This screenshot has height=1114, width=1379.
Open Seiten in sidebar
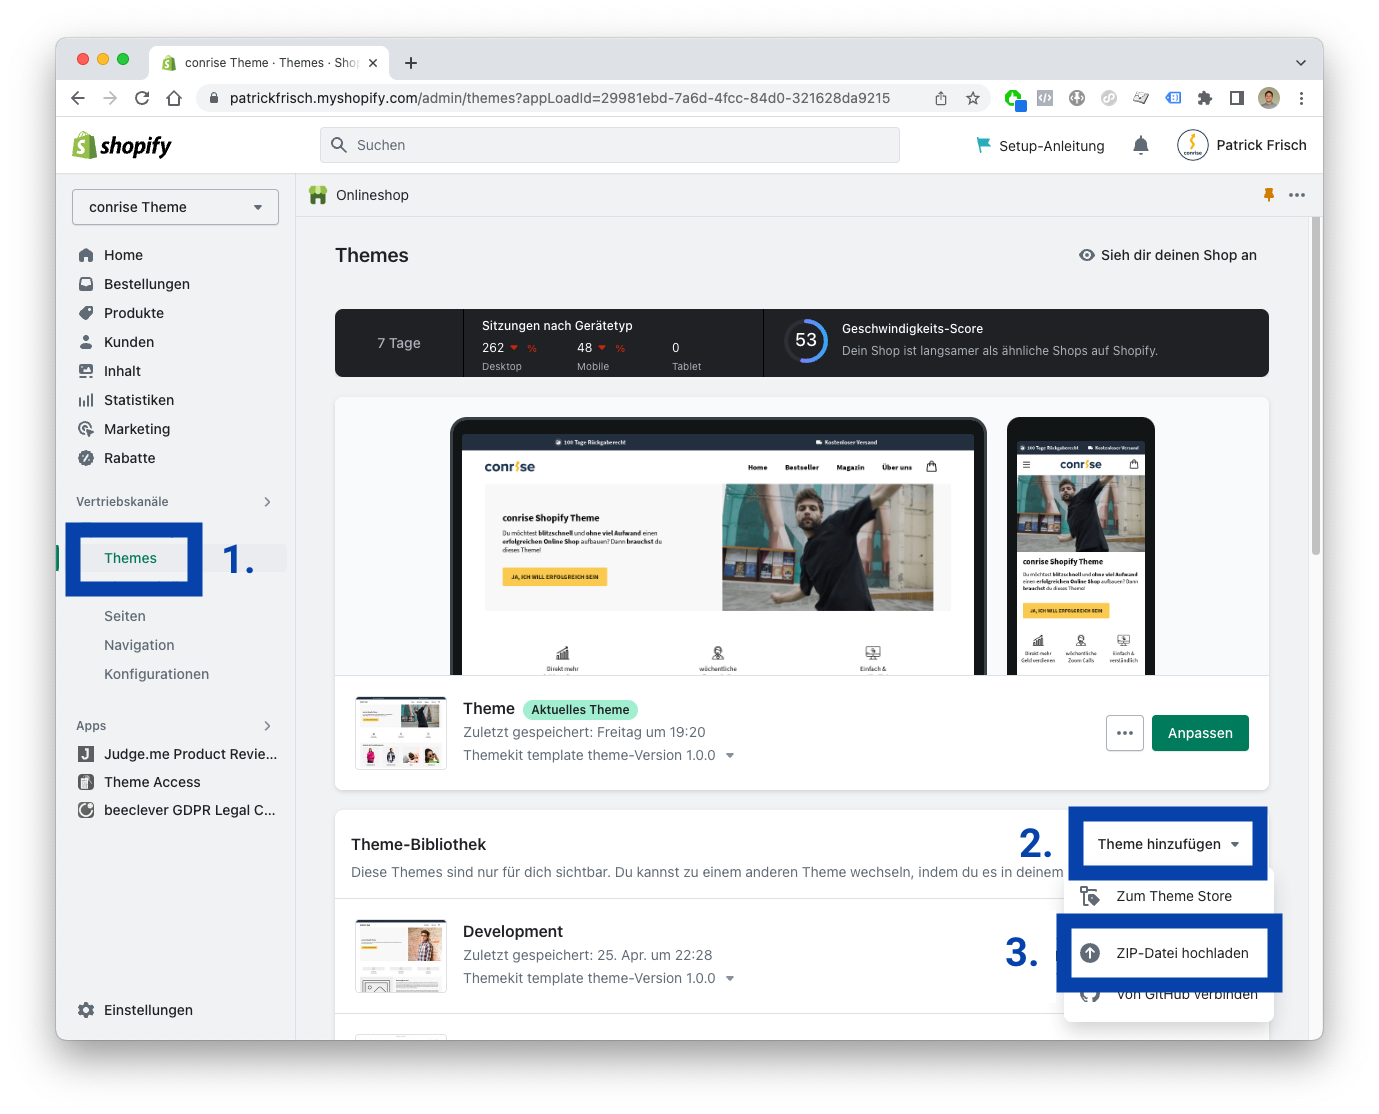point(125,616)
